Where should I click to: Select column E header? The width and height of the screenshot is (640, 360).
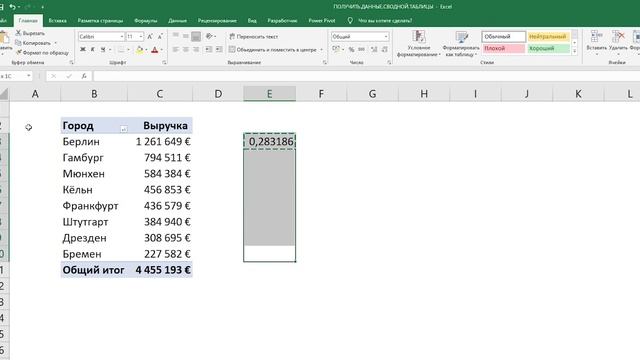pos(269,94)
